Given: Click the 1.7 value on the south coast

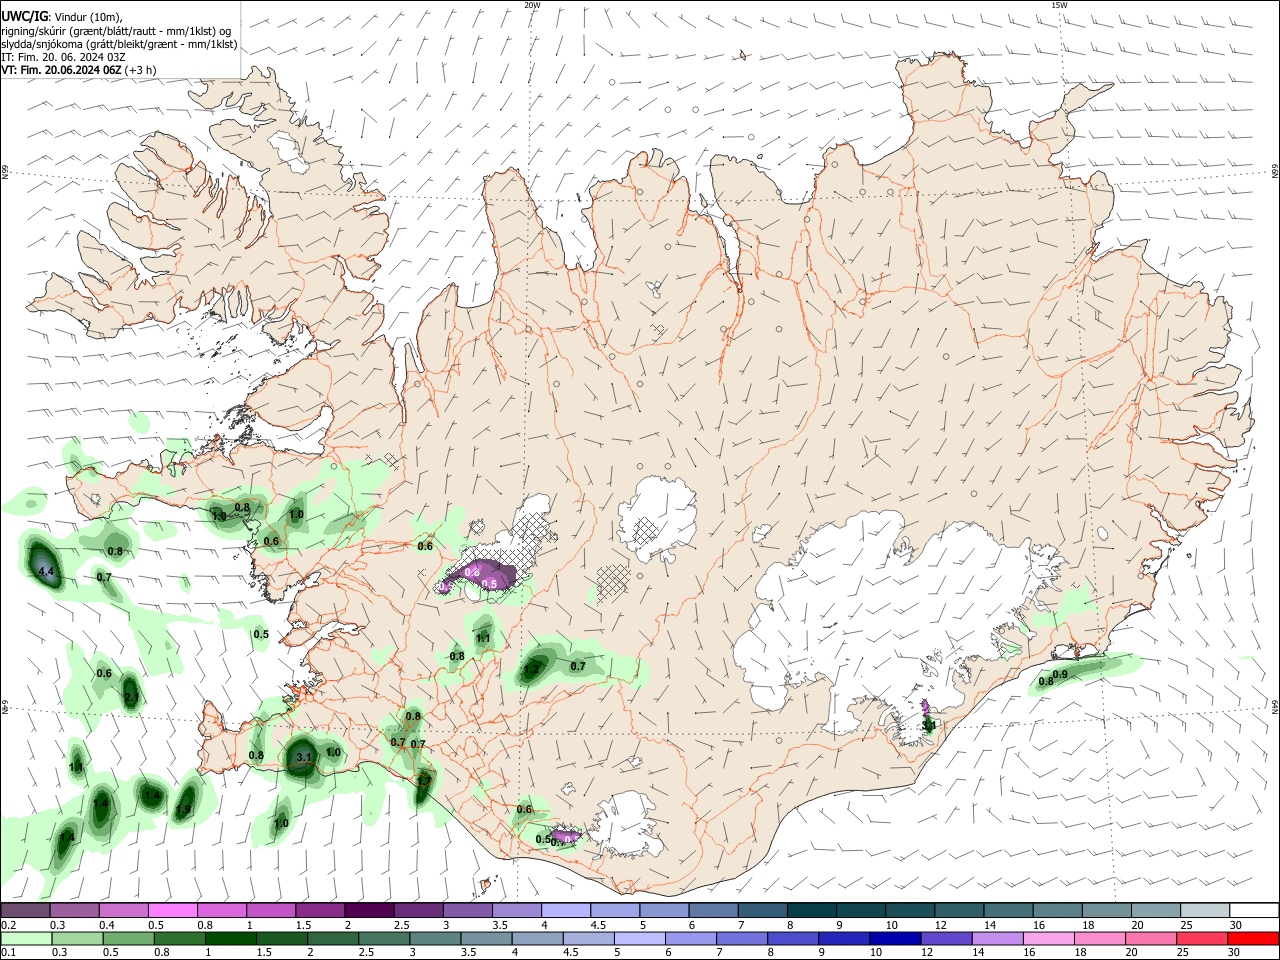Looking at the screenshot, I should pos(424,780).
